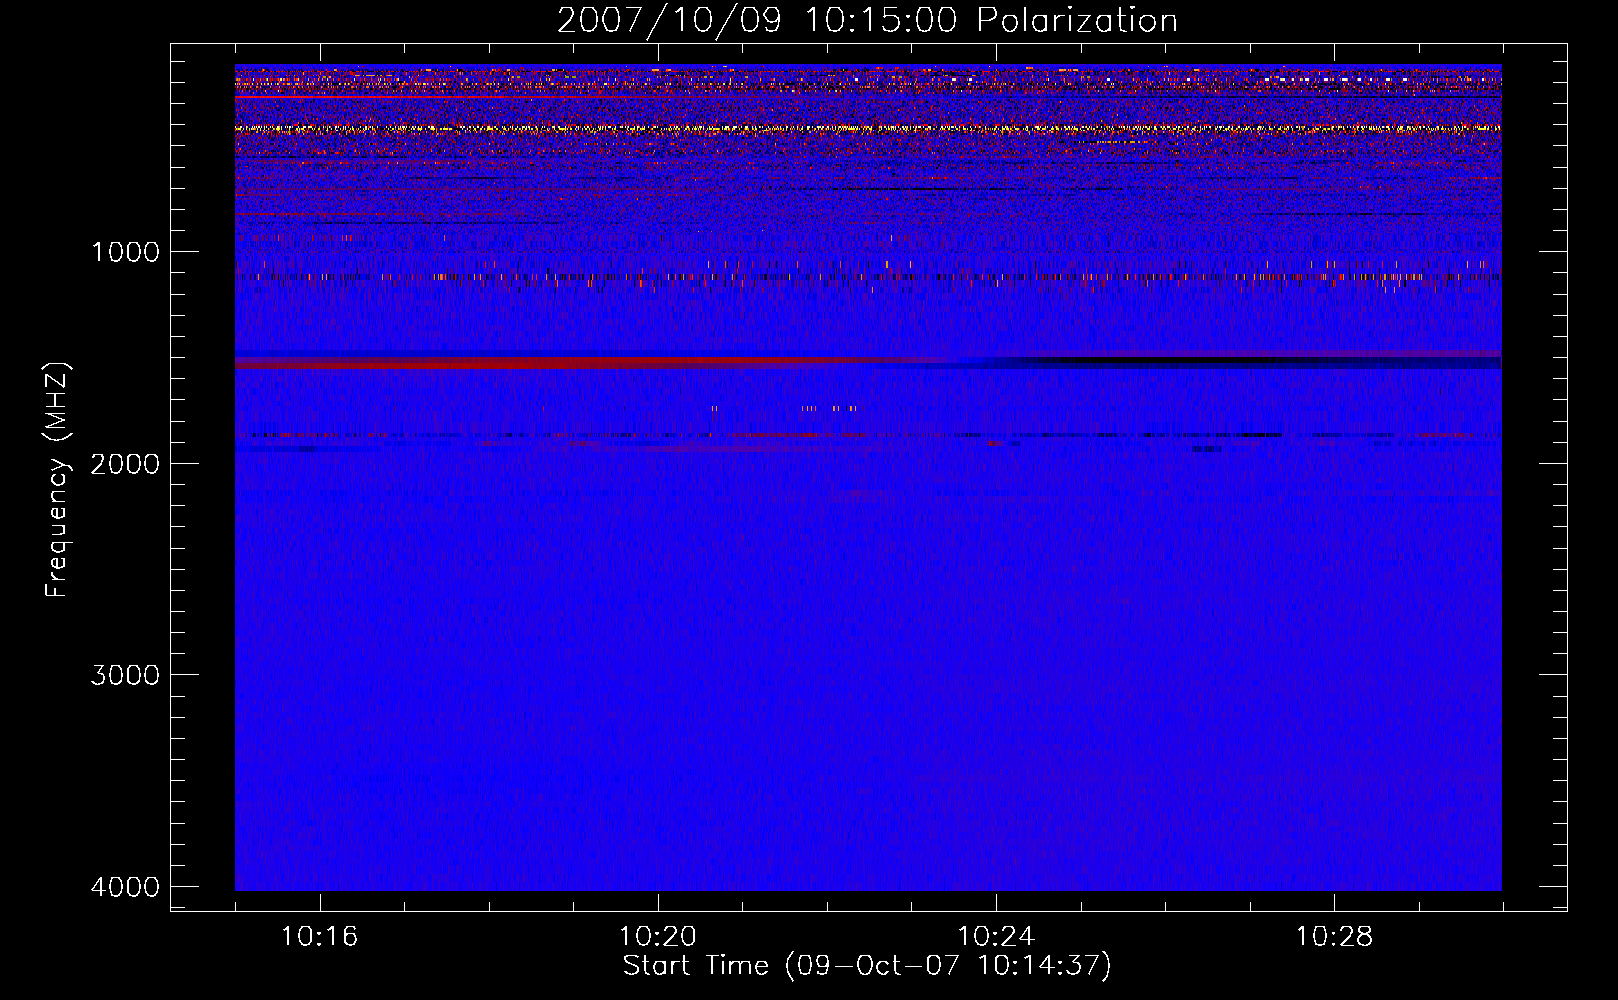Click the 4000 frequency tick label
1618x1000 pixels.
coord(125,887)
